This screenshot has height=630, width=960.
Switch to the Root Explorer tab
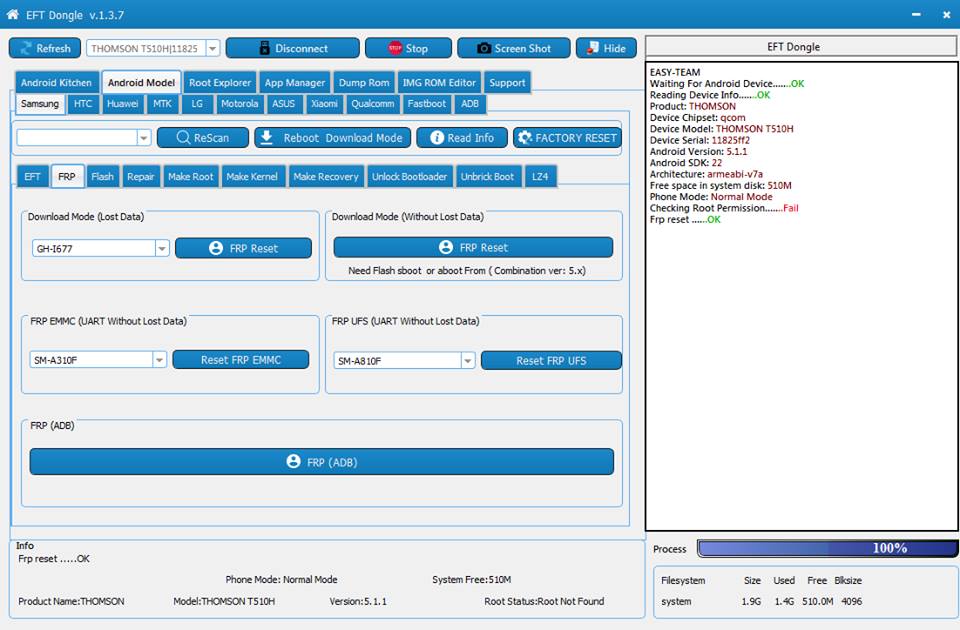pos(220,83)
